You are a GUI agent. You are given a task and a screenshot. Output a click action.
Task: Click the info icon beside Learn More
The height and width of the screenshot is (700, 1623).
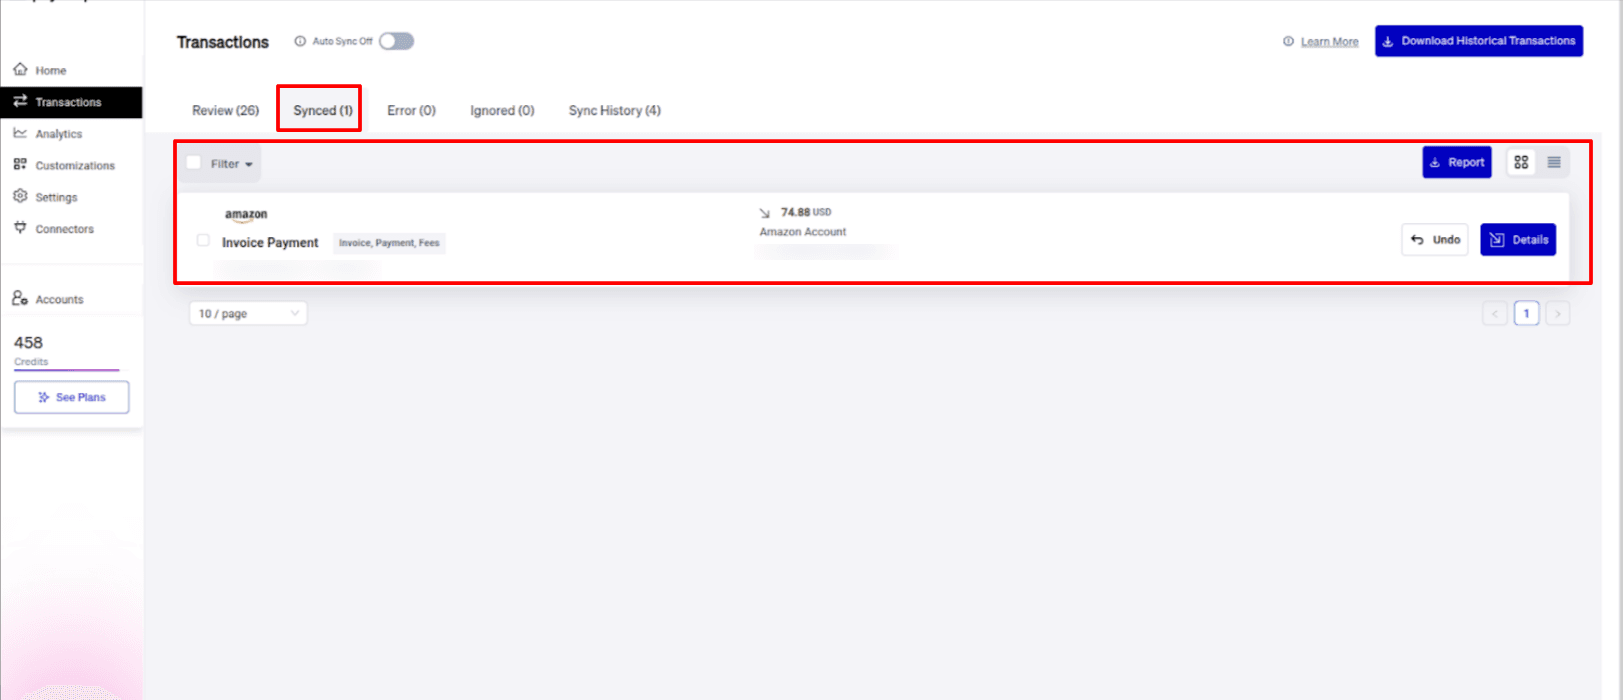(1288, 41)
